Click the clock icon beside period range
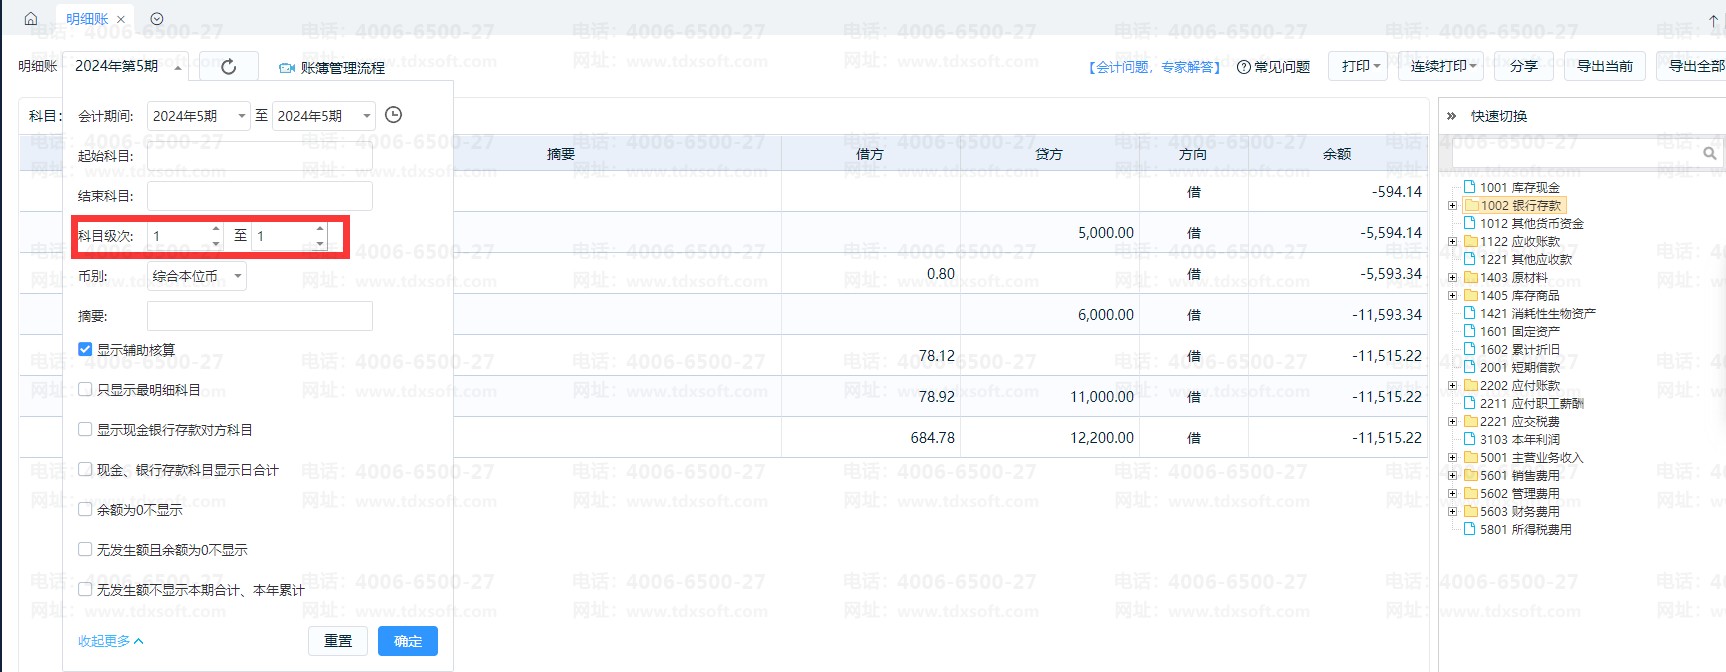Image resolution: width=1726 pixels, height=672 pixels. (x=394, y=115)
